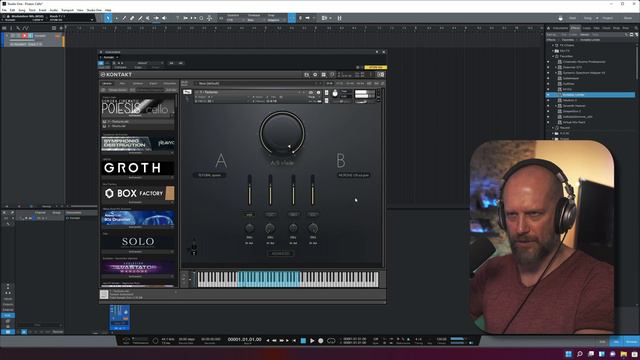Select the Split tool in the toolbar
The image size is (640, 360).
pos(124,18)
